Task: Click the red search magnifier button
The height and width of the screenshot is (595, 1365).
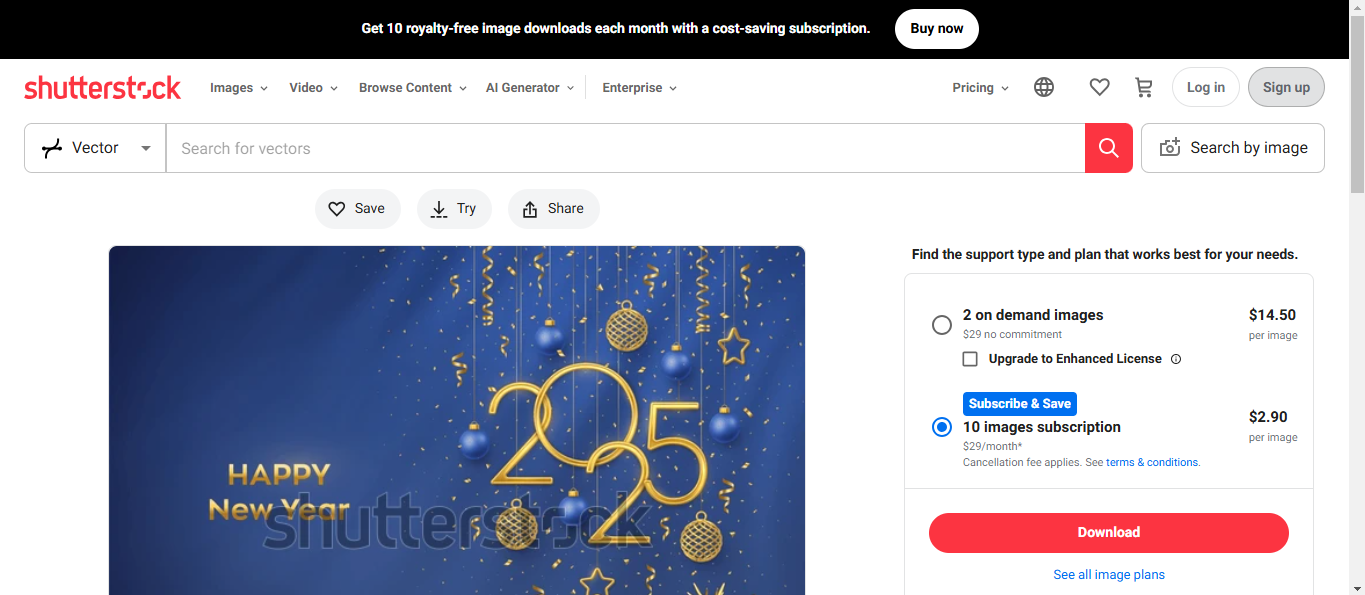Action: coord(1108,148)
